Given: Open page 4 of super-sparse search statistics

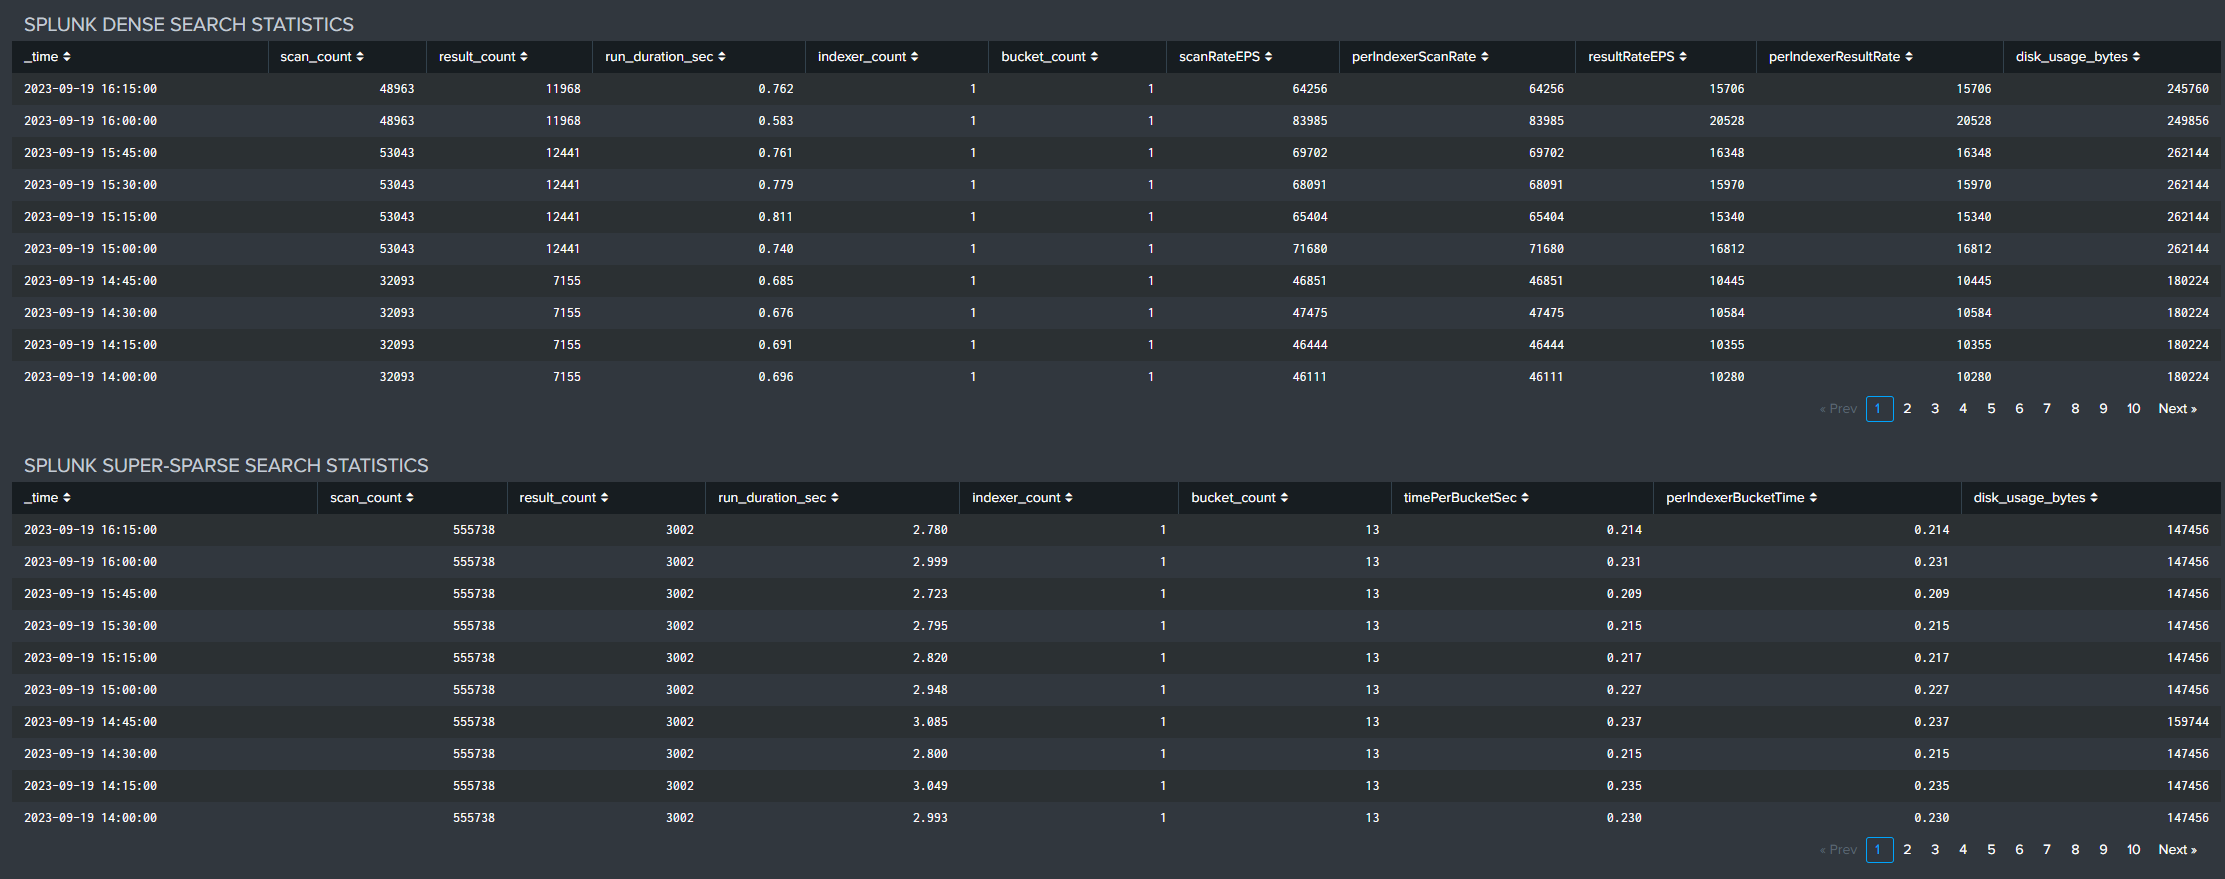Looking at the screenshot, I should coord(1963,850).
